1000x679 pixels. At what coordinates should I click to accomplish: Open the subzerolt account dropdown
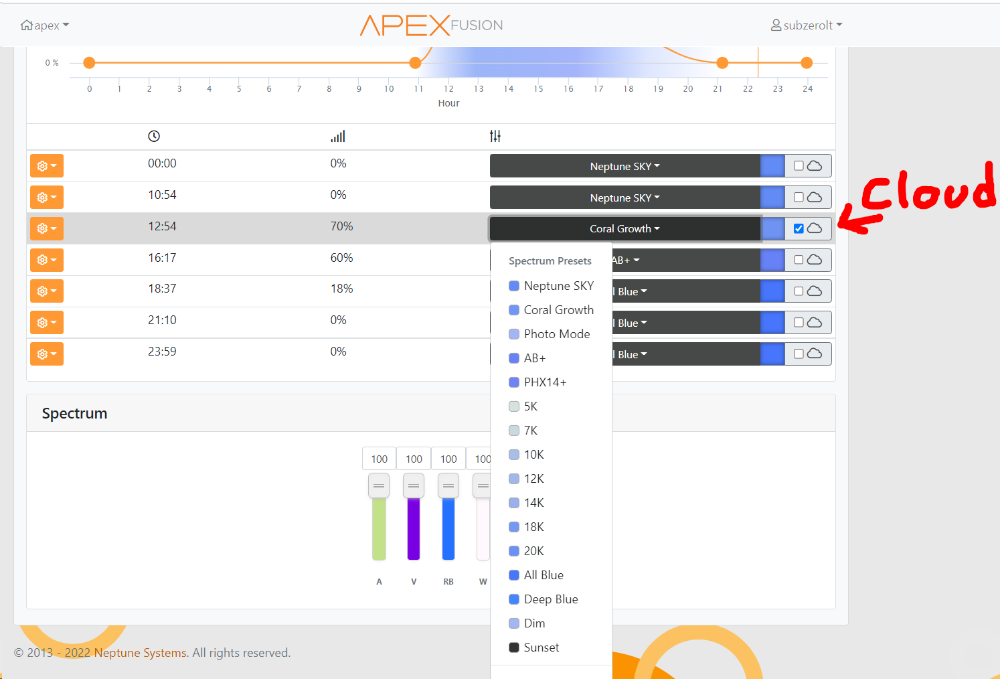[x=806, y=26]
